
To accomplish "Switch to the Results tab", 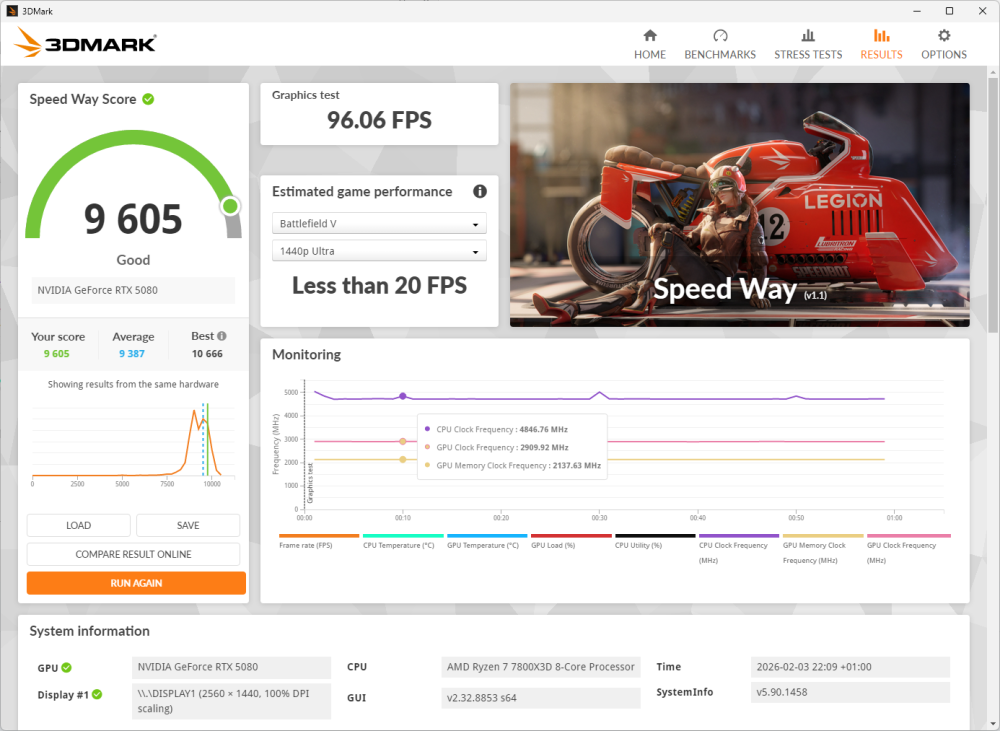I will [x=881, y=43].
